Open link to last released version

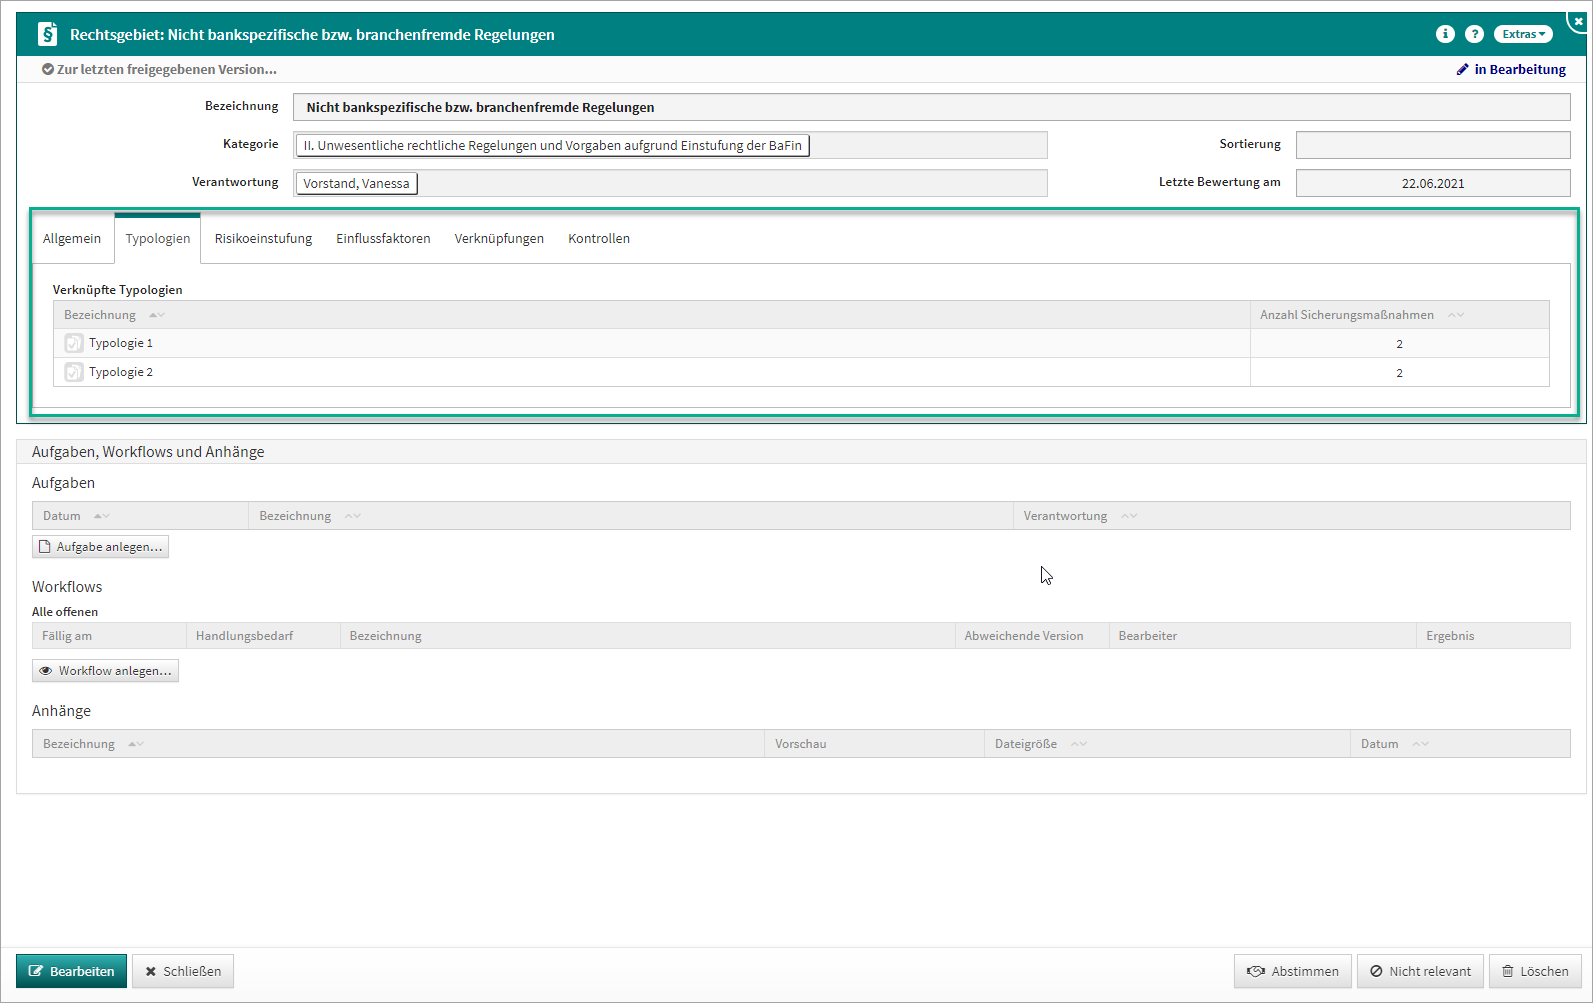click(160, 69)
